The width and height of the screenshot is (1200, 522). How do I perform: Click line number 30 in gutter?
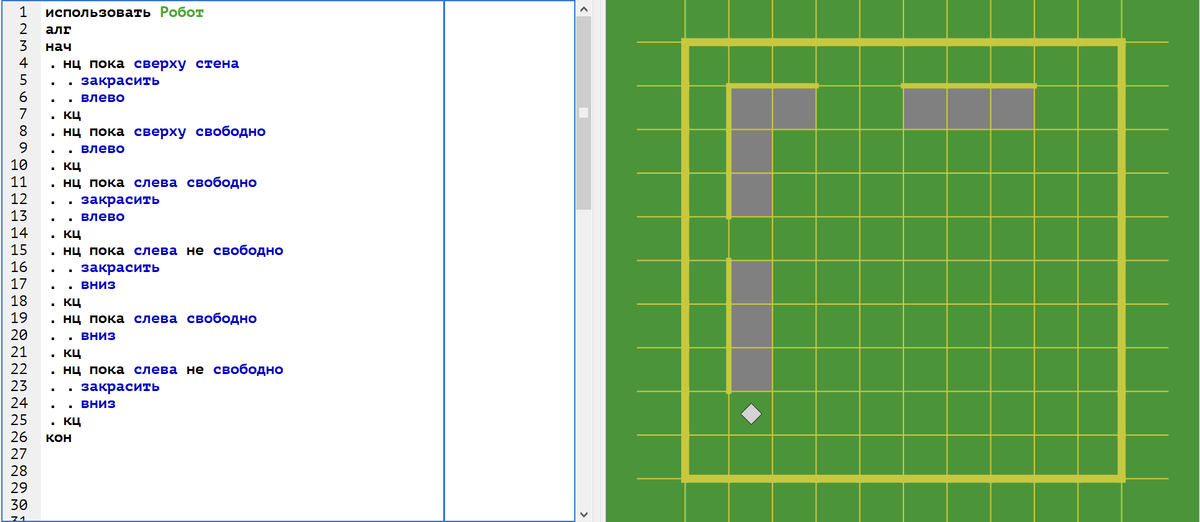(19, 505)
